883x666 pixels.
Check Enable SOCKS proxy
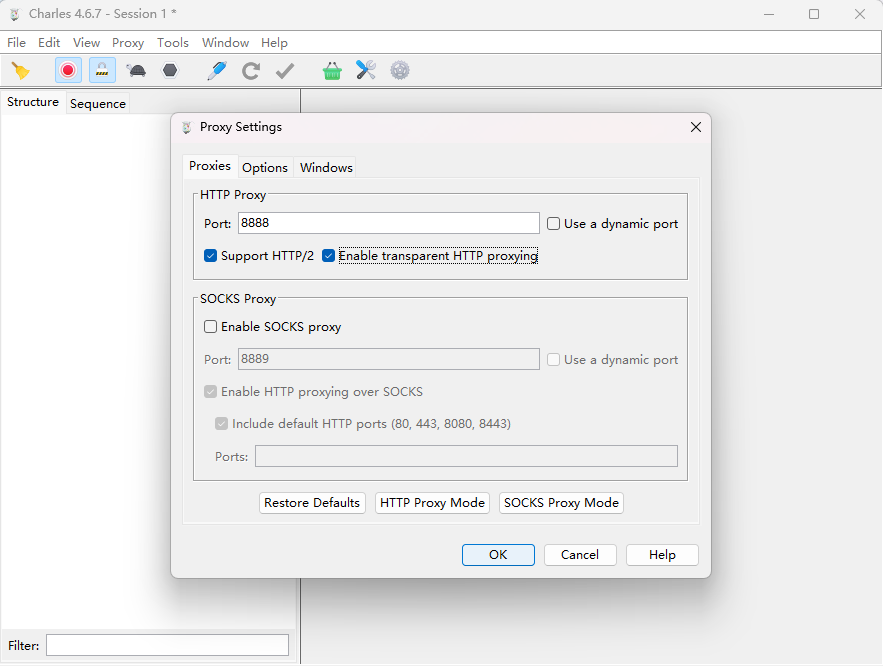pos(210,327)
